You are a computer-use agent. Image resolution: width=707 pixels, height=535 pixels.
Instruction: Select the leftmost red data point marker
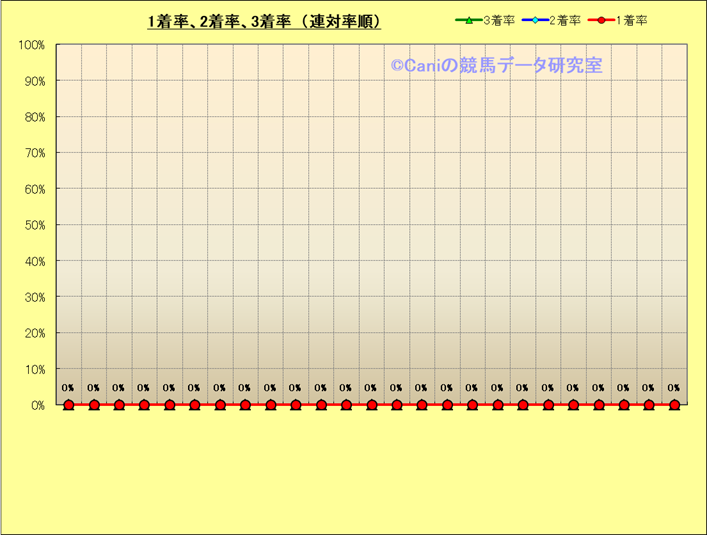tap(69, 405)
